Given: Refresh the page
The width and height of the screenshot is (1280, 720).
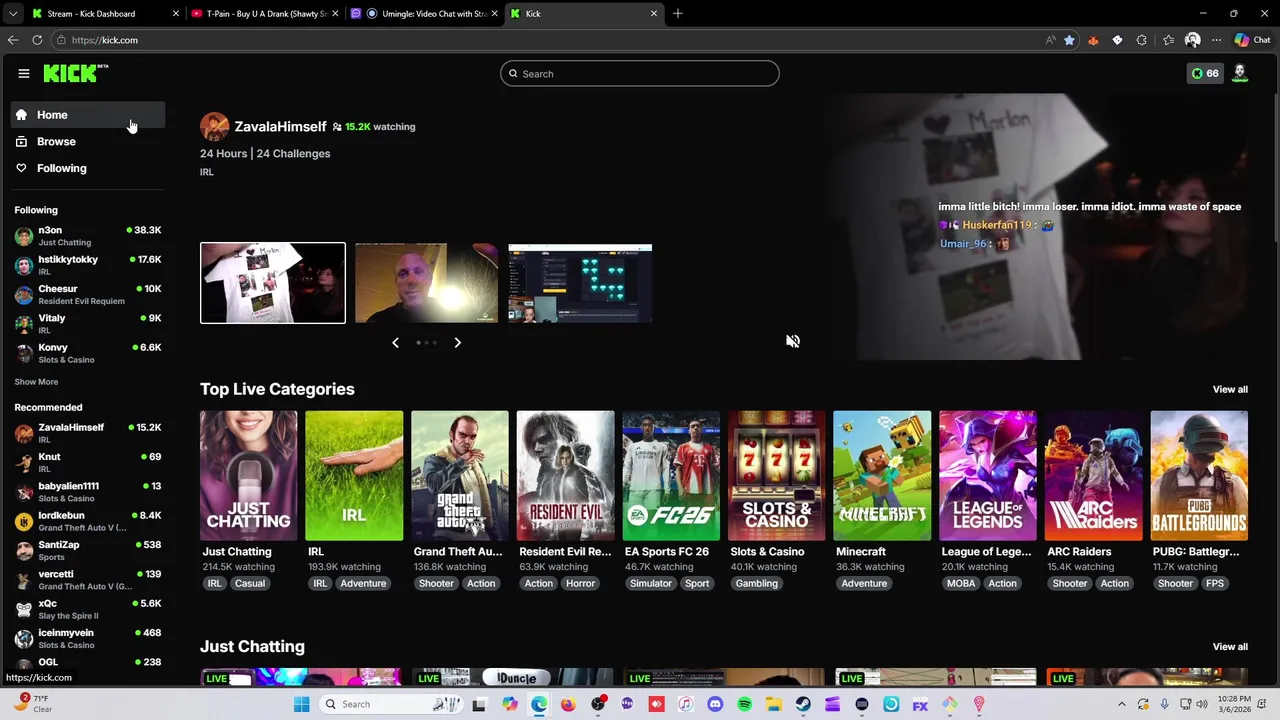Looking at the screenshot, I should [x=37, y=40].
